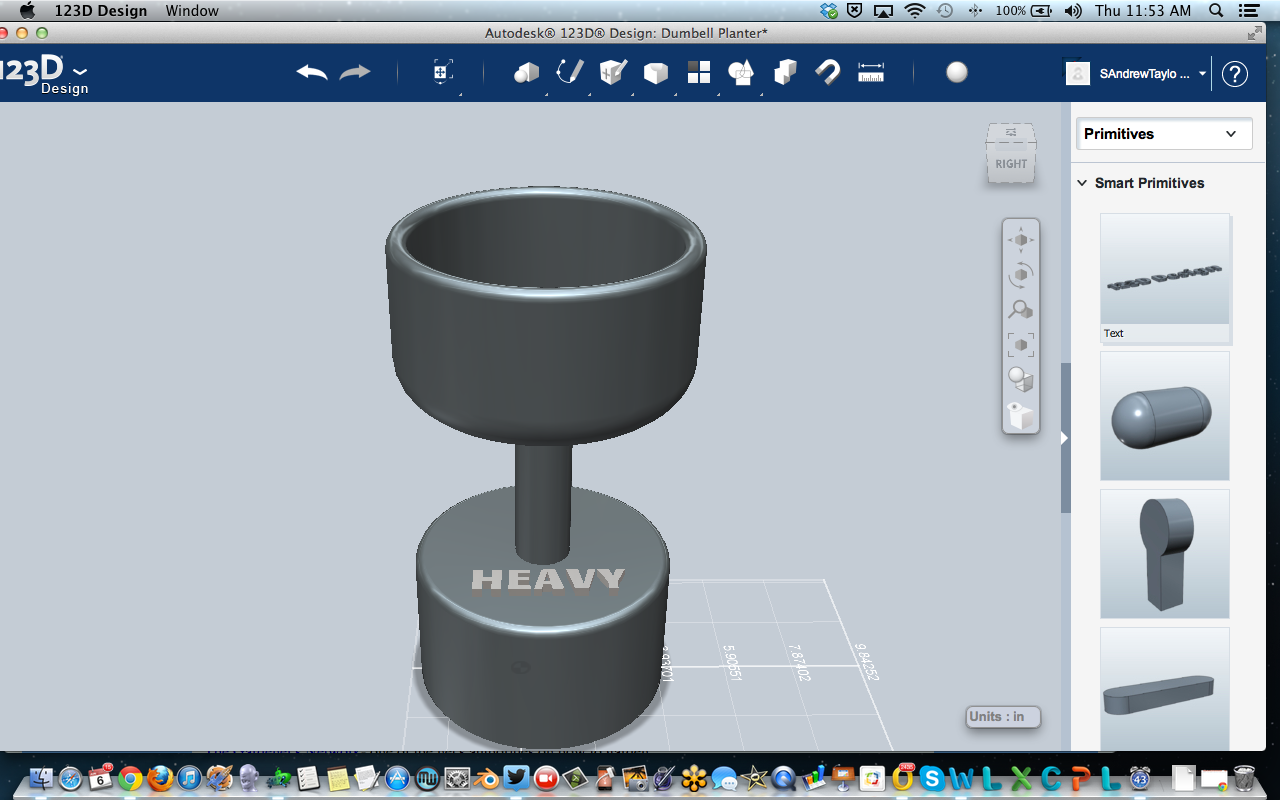Screen dimensions: 1280x800
Task: Click the Thu 11:53 AM clock
Action: coord(1143,11)
